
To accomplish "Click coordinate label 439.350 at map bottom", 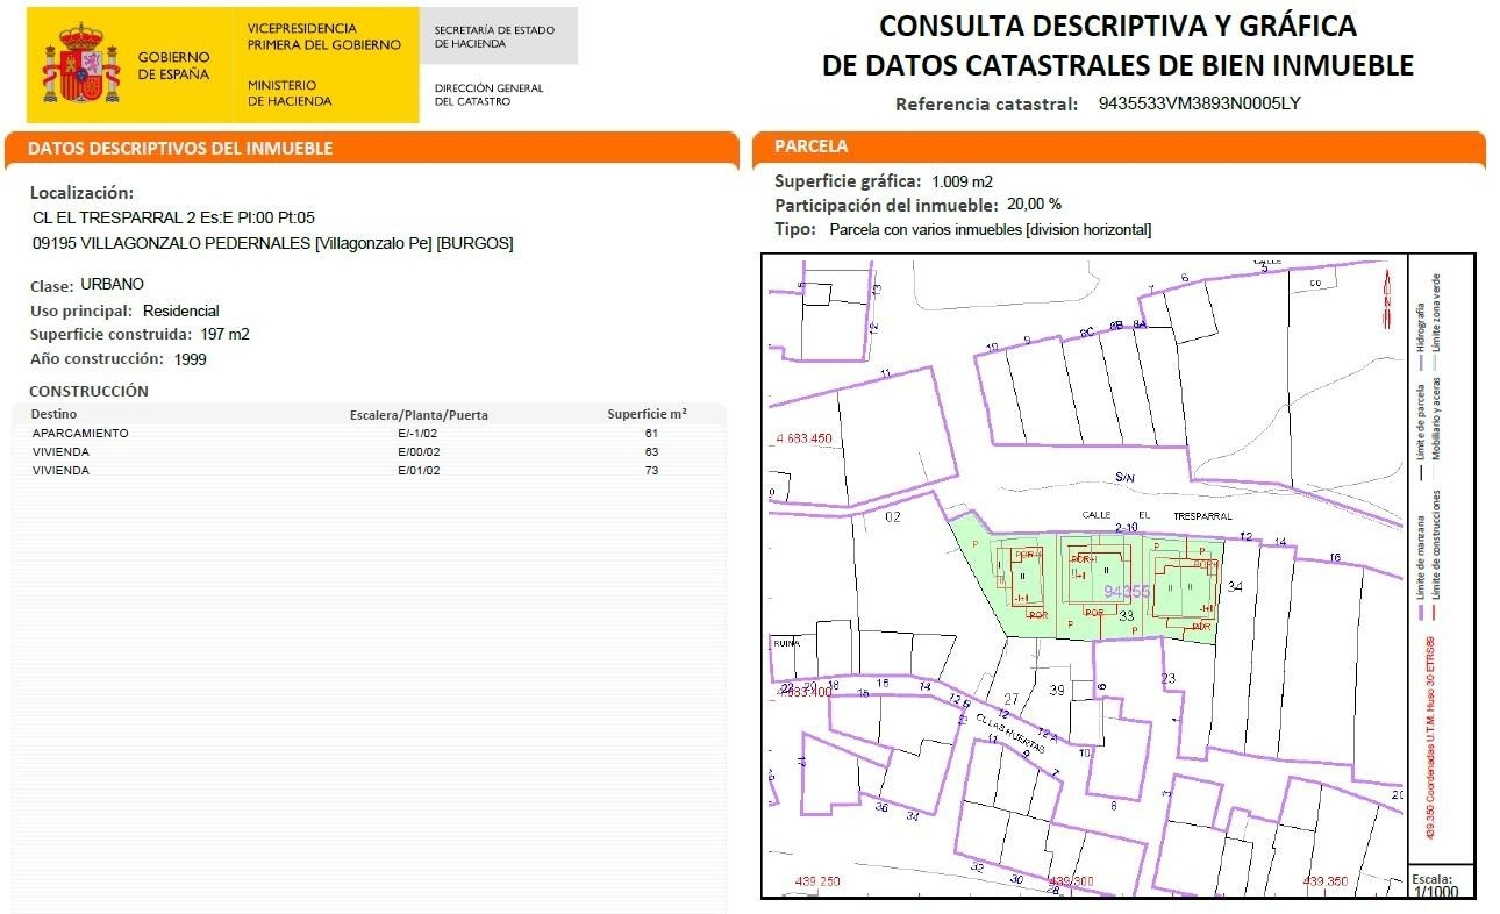I will pyautogui.click(x=1325, y=882).
